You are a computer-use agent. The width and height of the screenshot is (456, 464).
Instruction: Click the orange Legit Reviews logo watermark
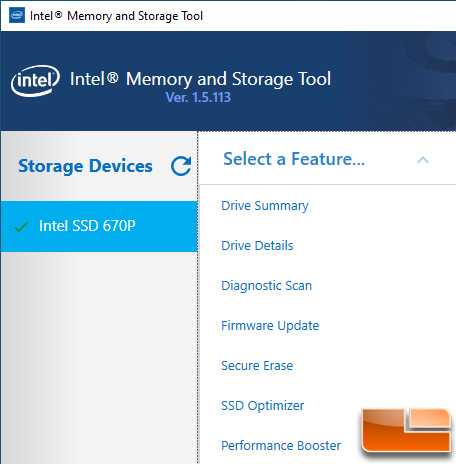[x=406, y=430]
